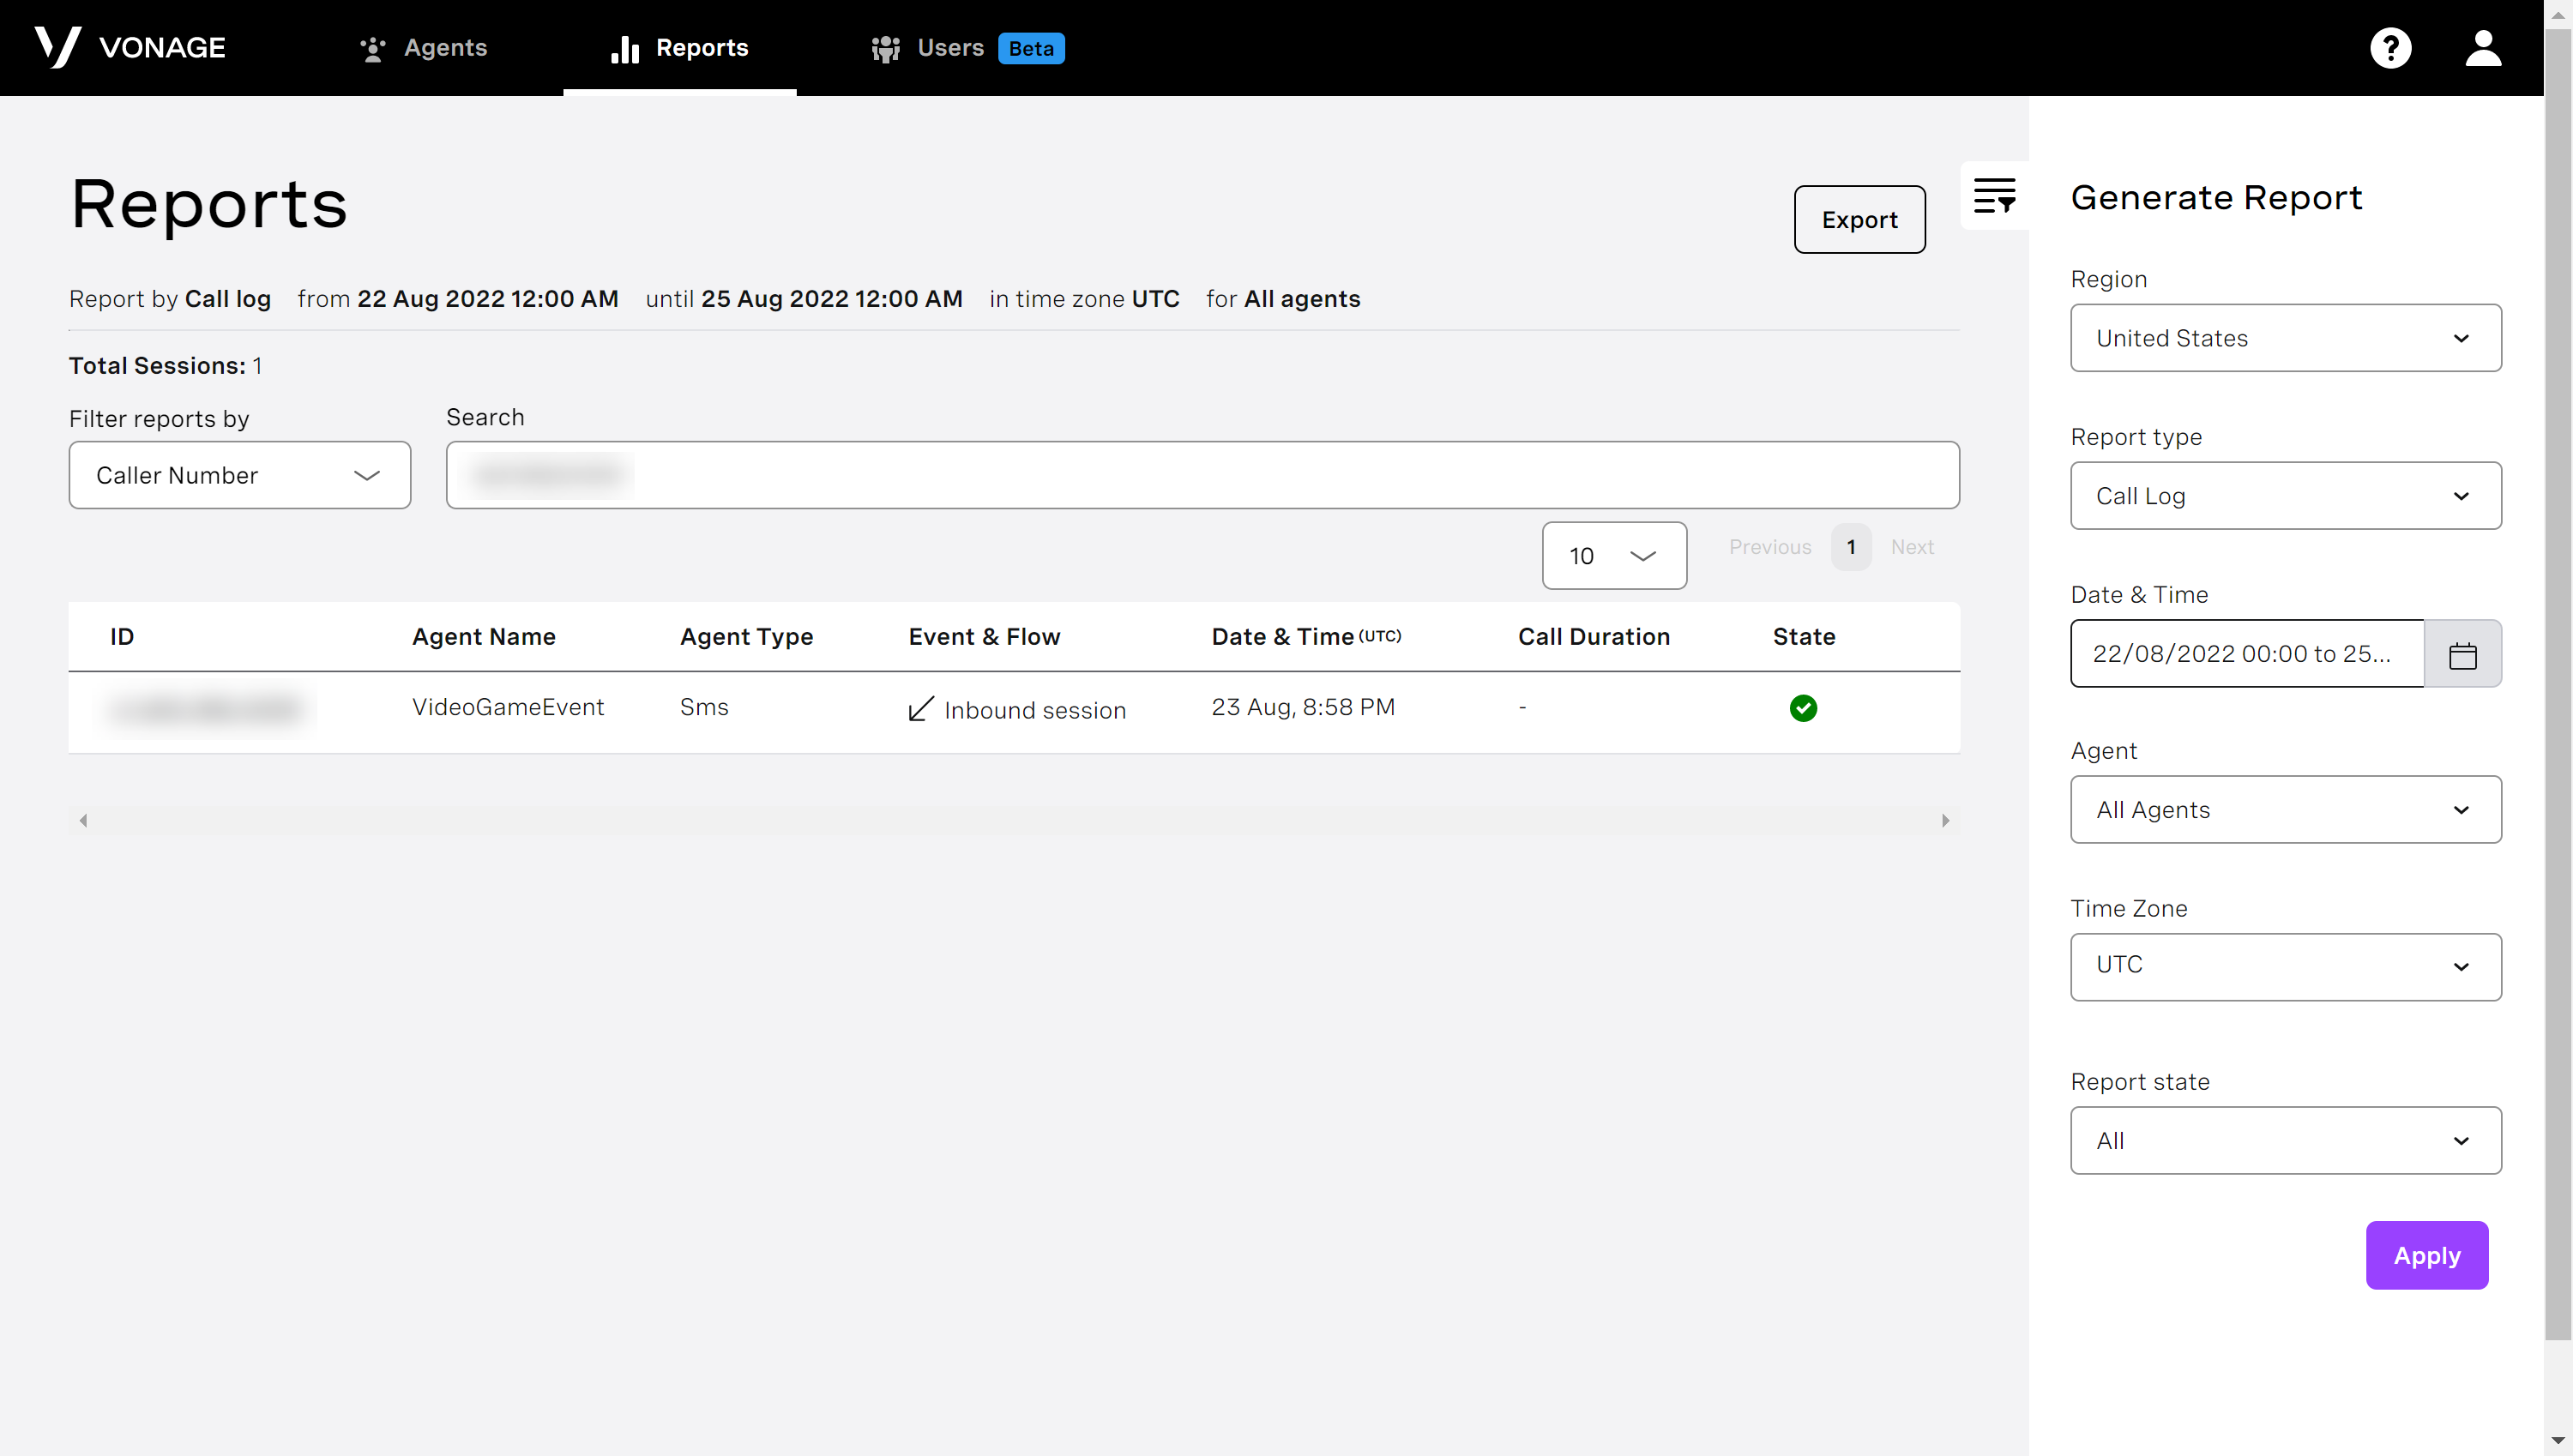Click the Call Duration column header

[1594, 637]
